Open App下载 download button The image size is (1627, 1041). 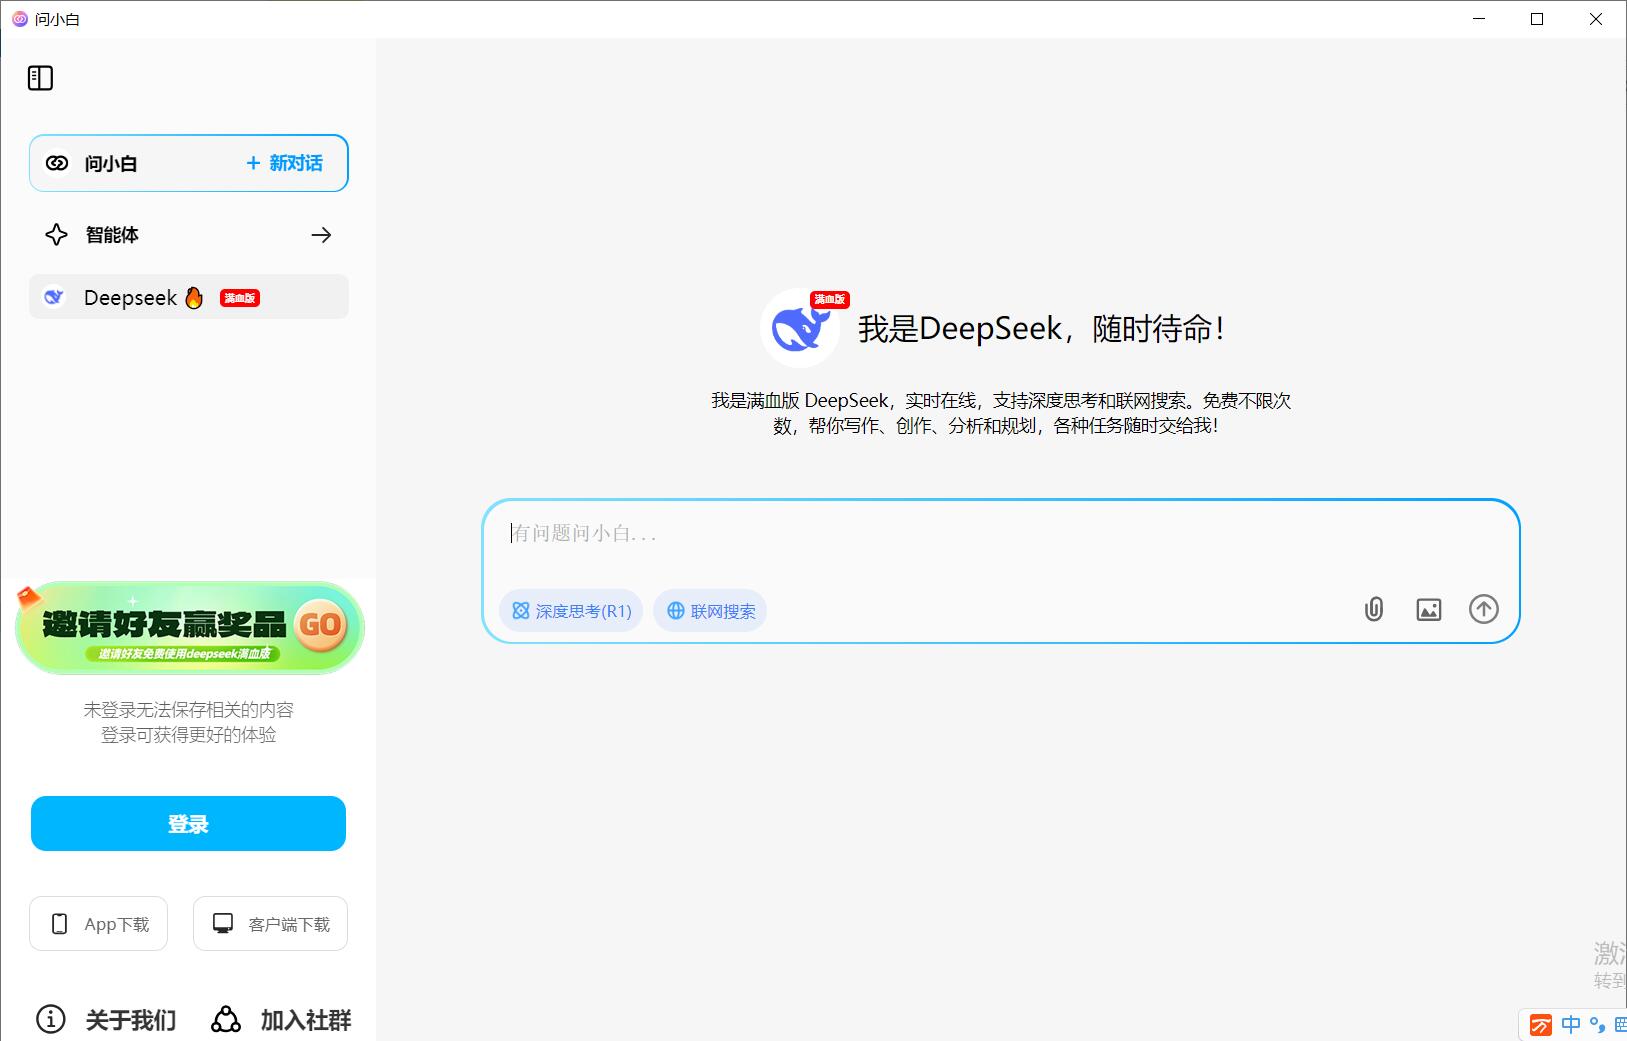(x=98, y=924)
